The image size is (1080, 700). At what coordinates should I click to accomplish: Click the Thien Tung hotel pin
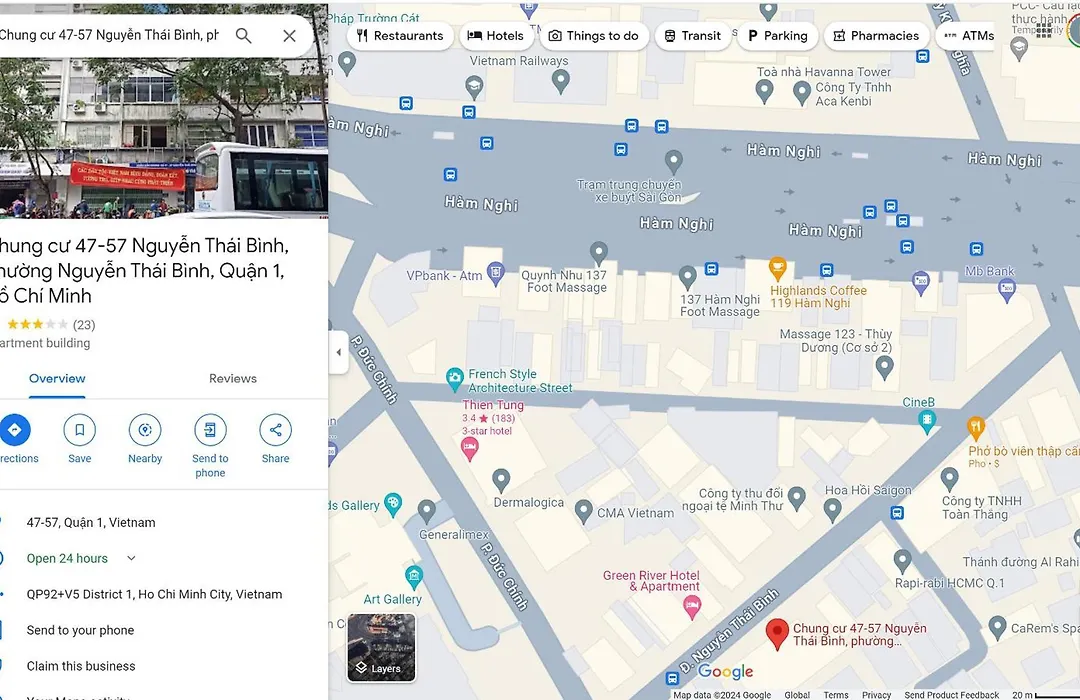tap(470, 449)
